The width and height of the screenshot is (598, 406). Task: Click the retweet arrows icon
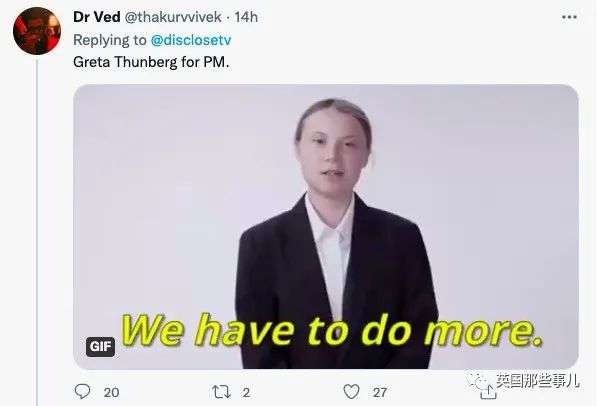221,392
